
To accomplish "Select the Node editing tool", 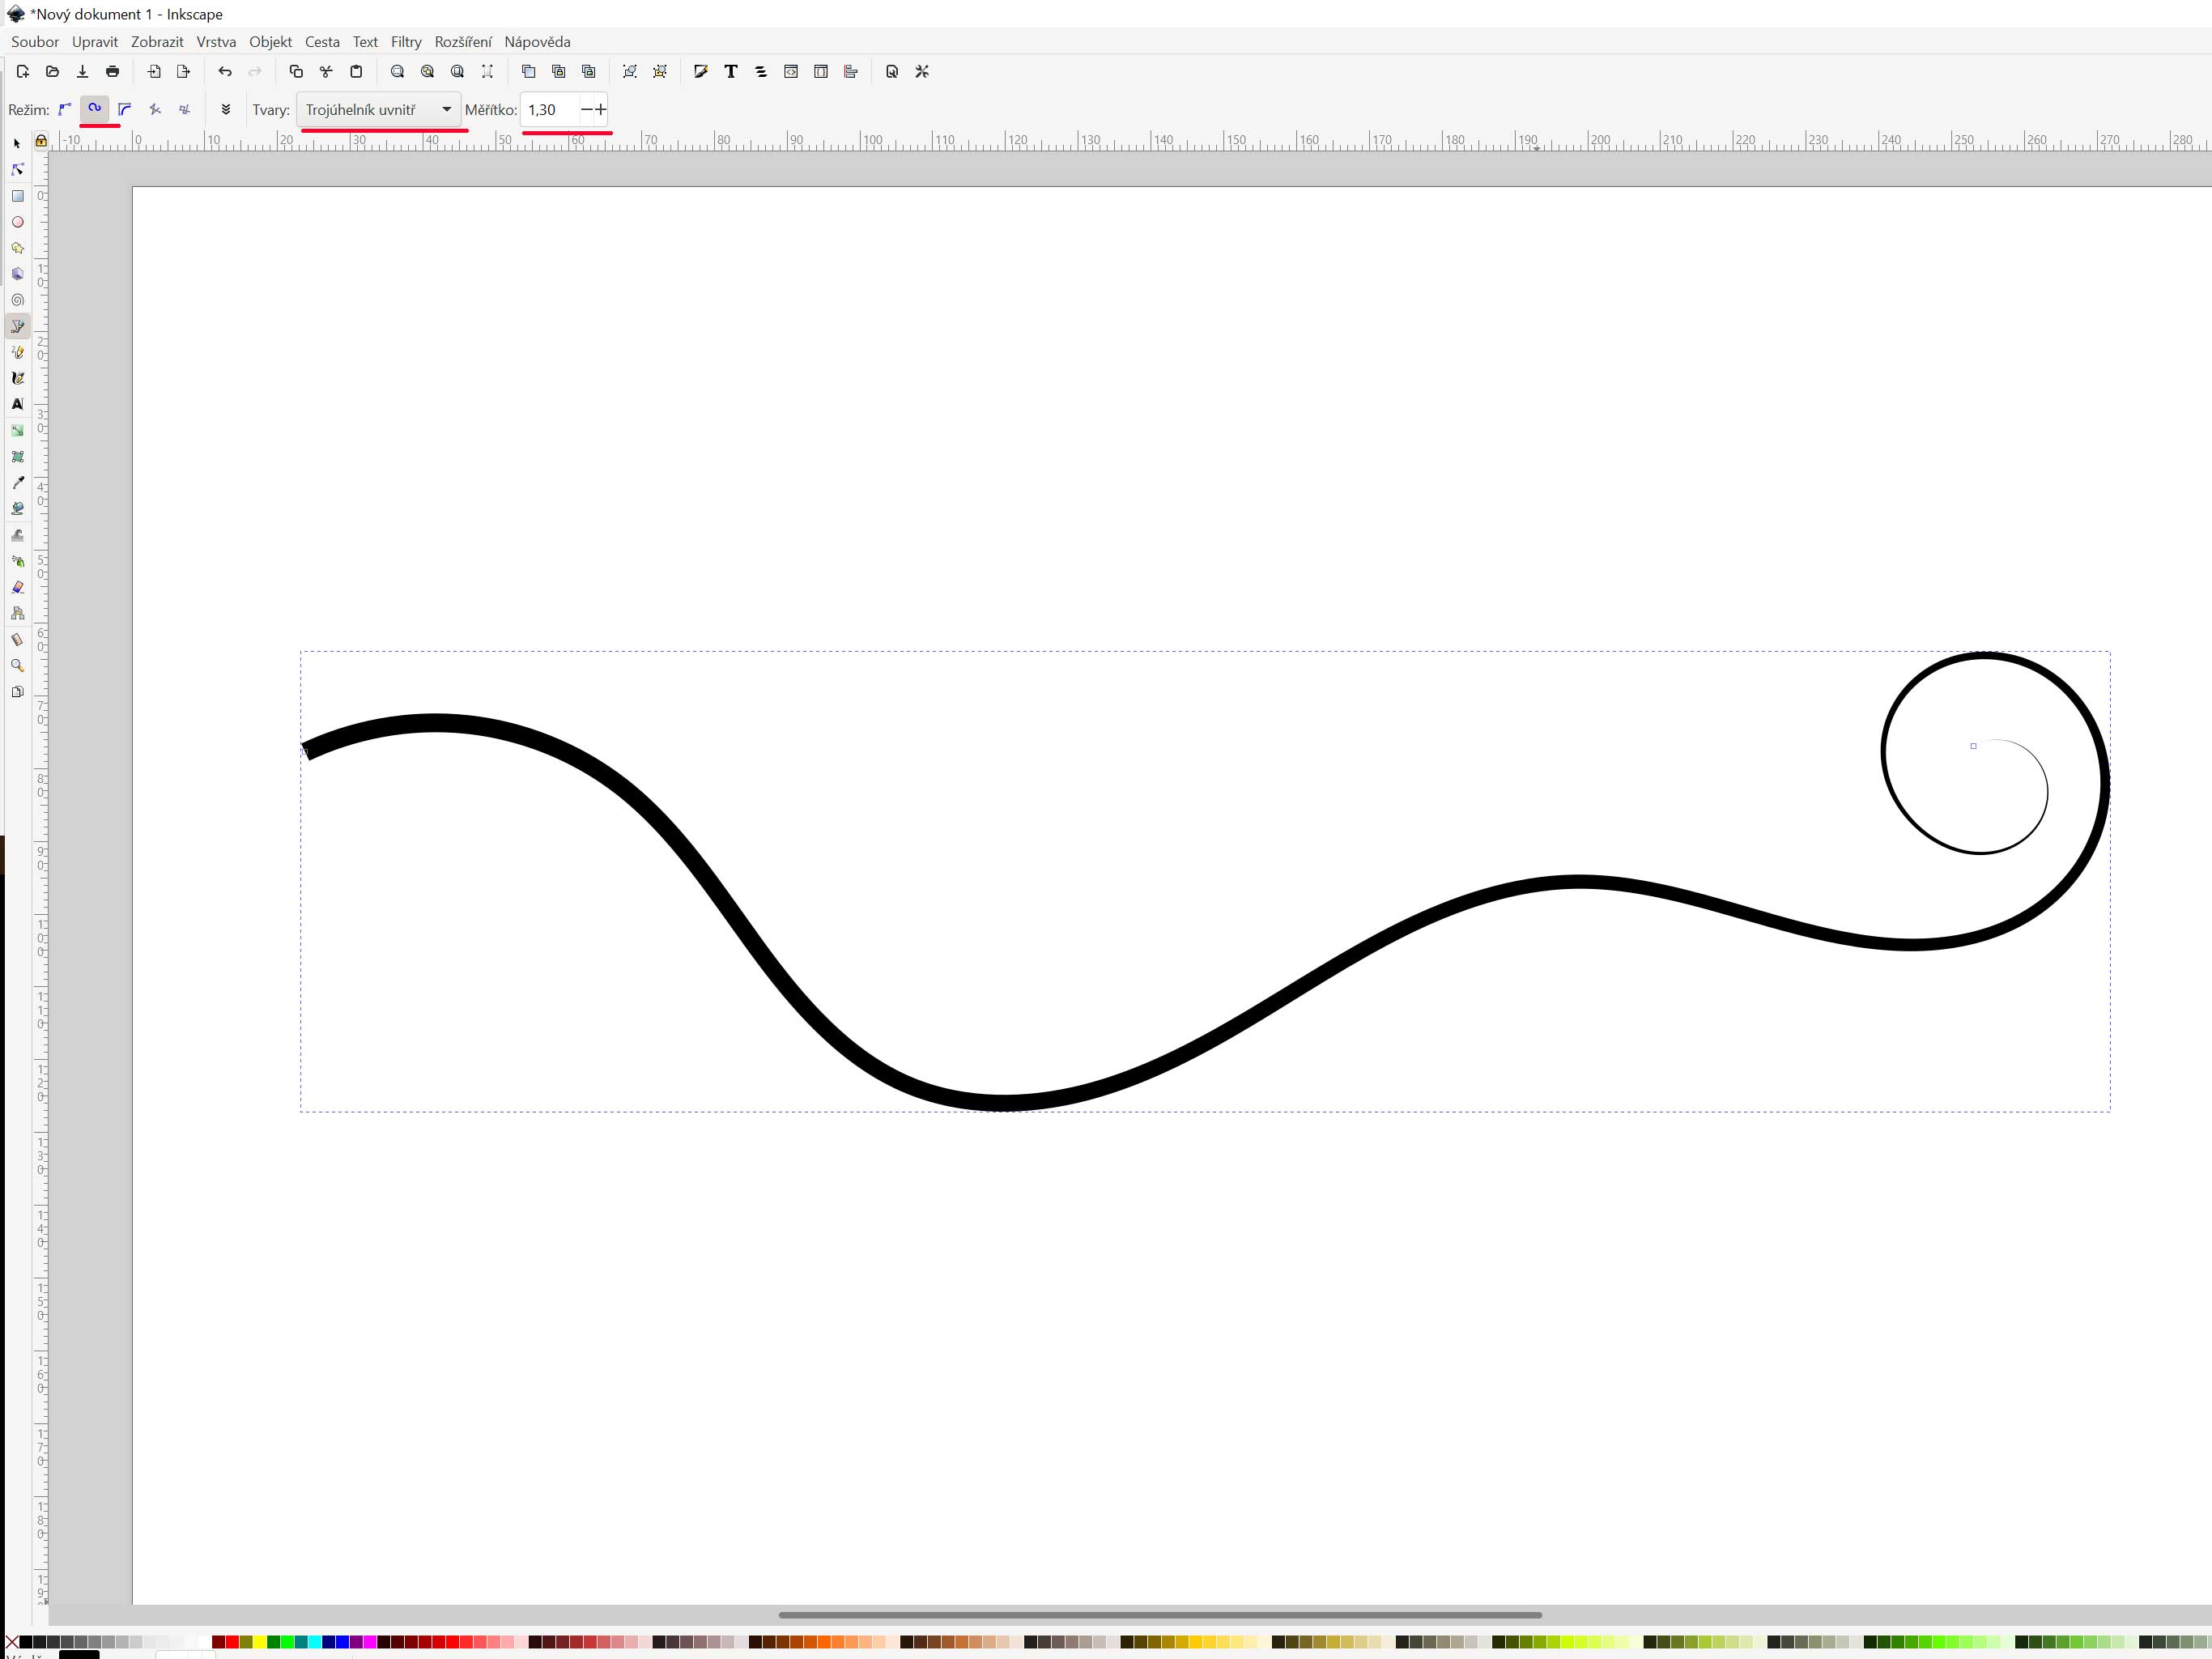I will pyautogui.click(x=17, y=169).
